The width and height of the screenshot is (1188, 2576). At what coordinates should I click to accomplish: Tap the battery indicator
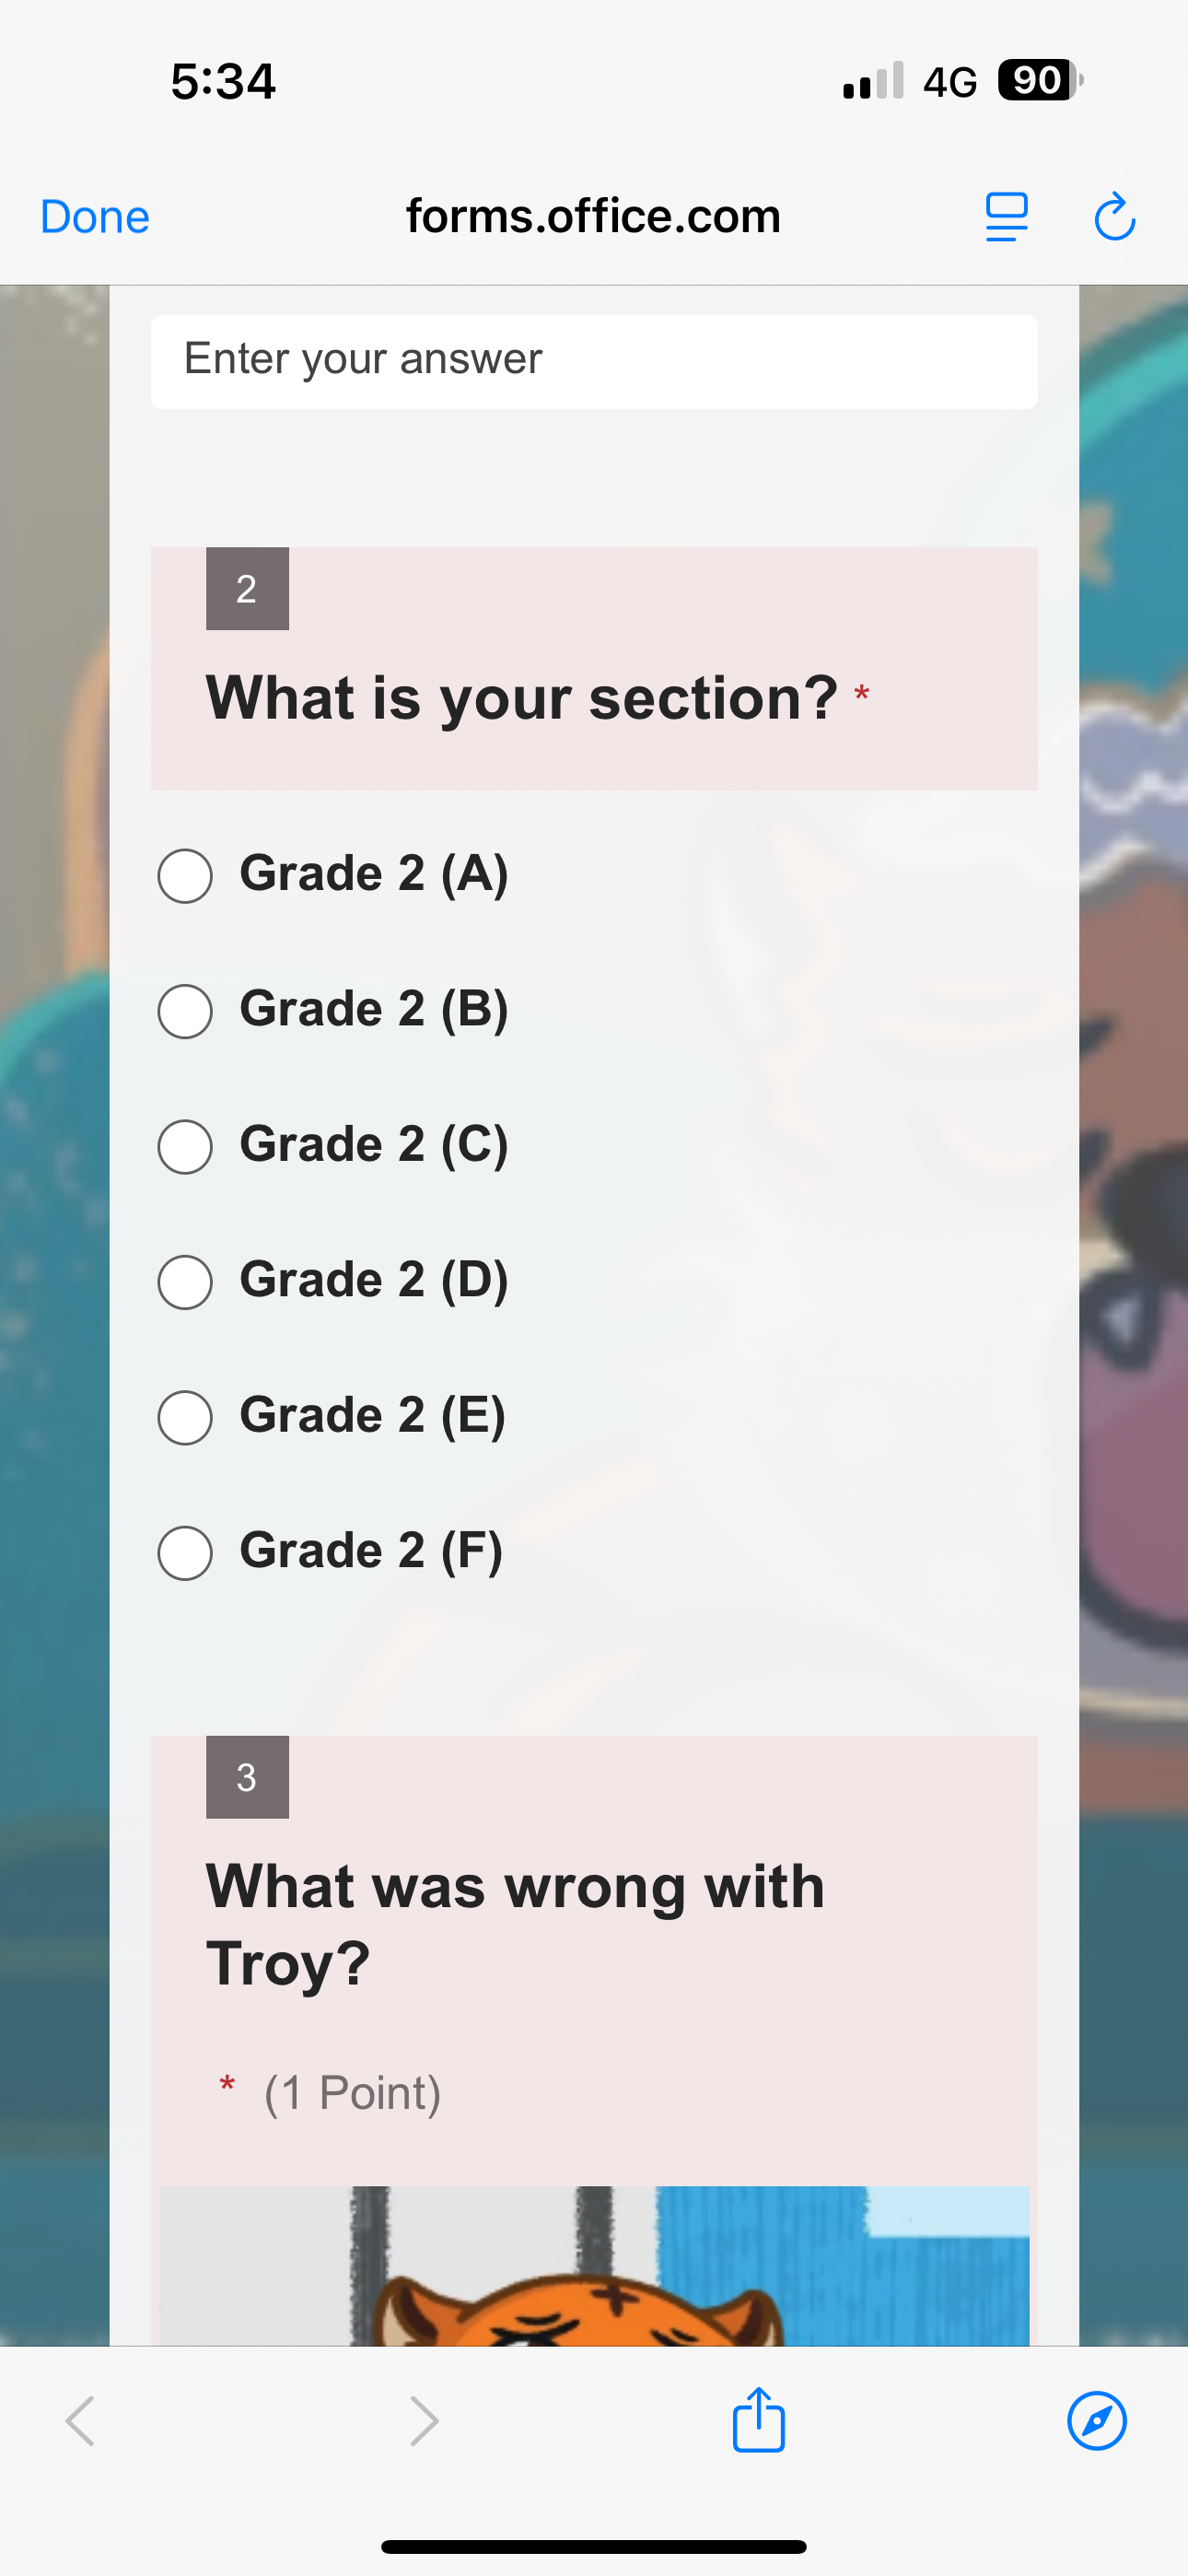click(1039, 81)
